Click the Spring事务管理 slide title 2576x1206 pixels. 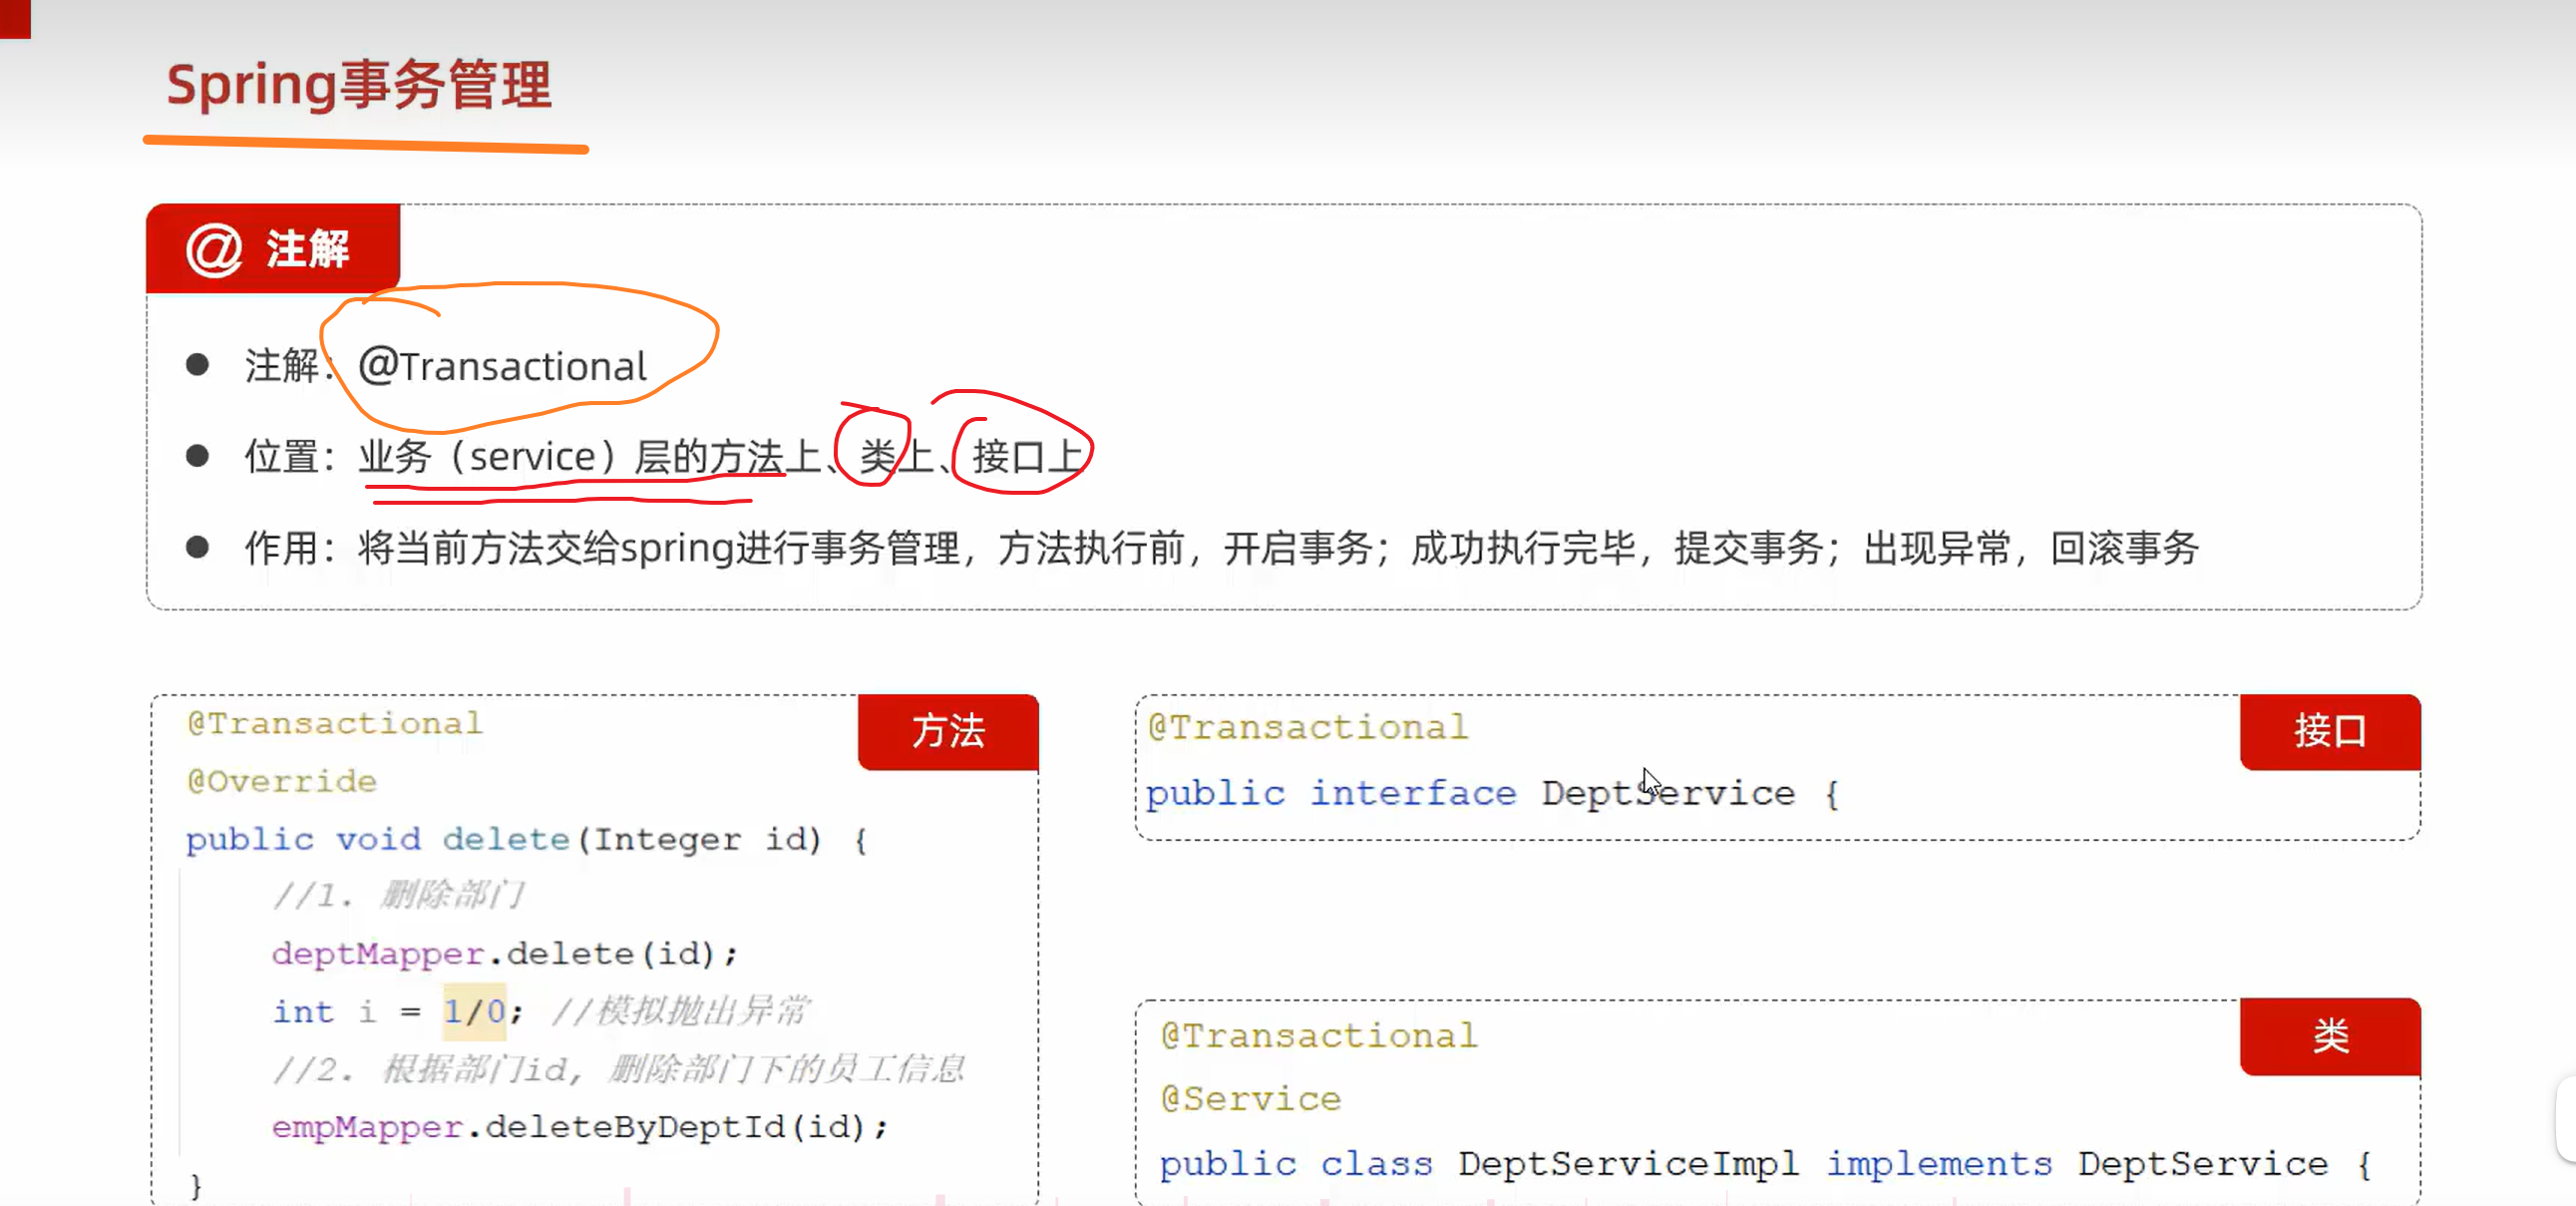click(x=358, y=85)
